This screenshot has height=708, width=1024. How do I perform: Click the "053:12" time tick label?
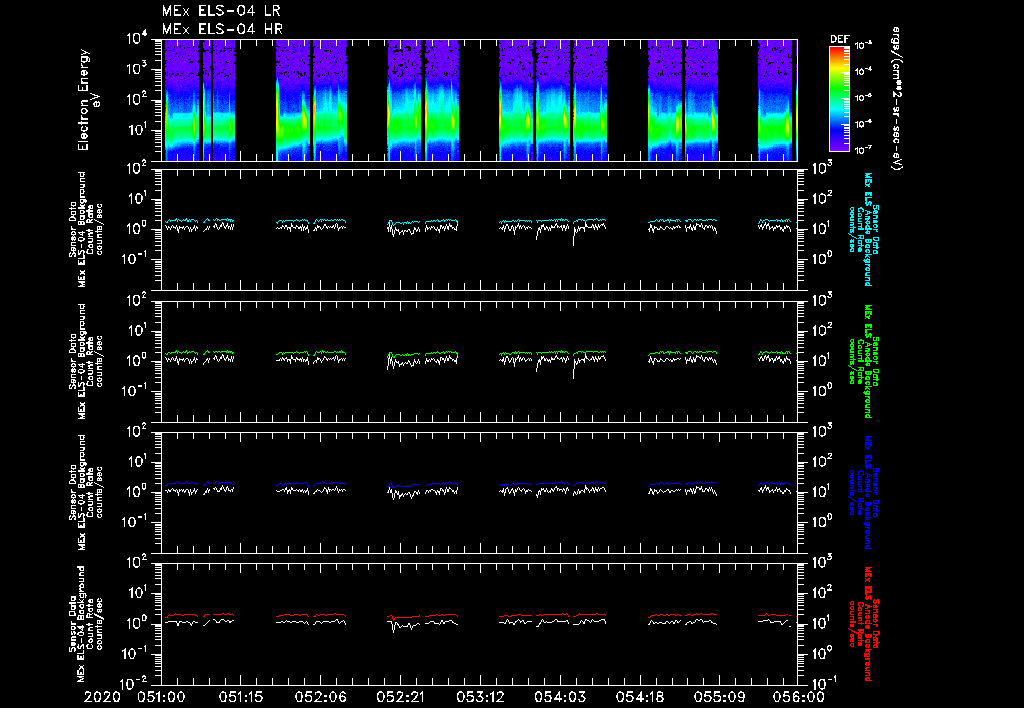[x=479, y=697]
